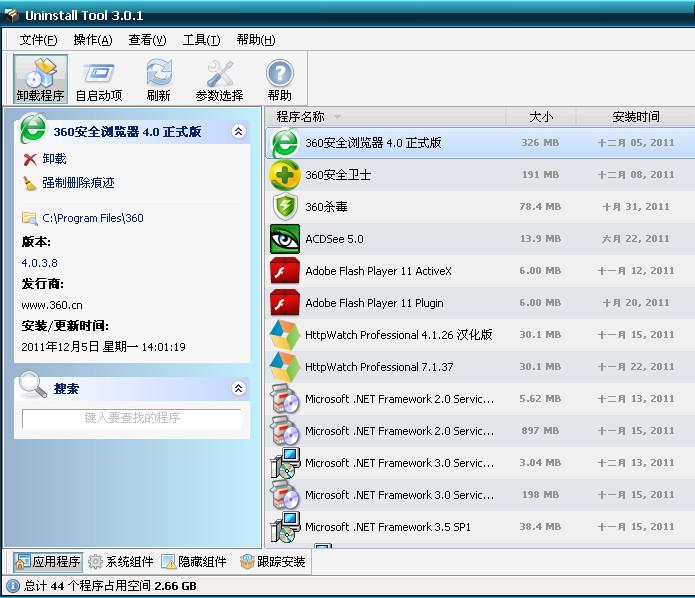Click the magnifier icon in 搜索 panel
695x598 pixels.
coord(32,384)
